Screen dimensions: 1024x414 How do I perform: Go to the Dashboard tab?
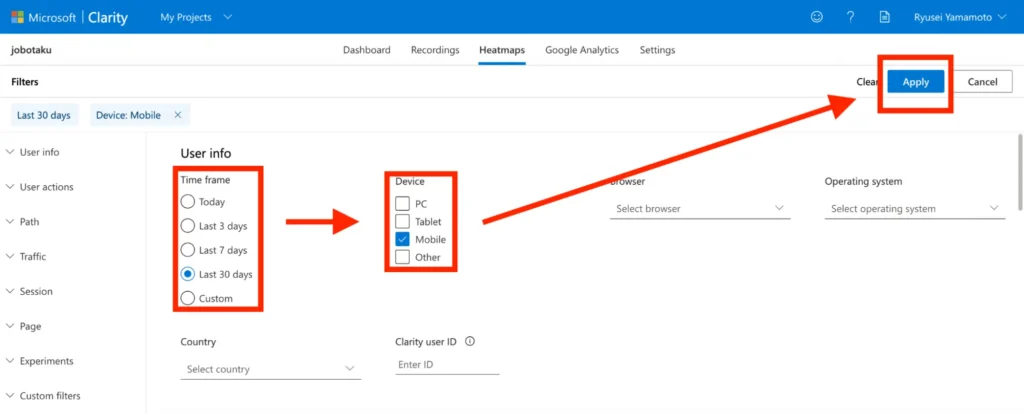tap(366, 50)
